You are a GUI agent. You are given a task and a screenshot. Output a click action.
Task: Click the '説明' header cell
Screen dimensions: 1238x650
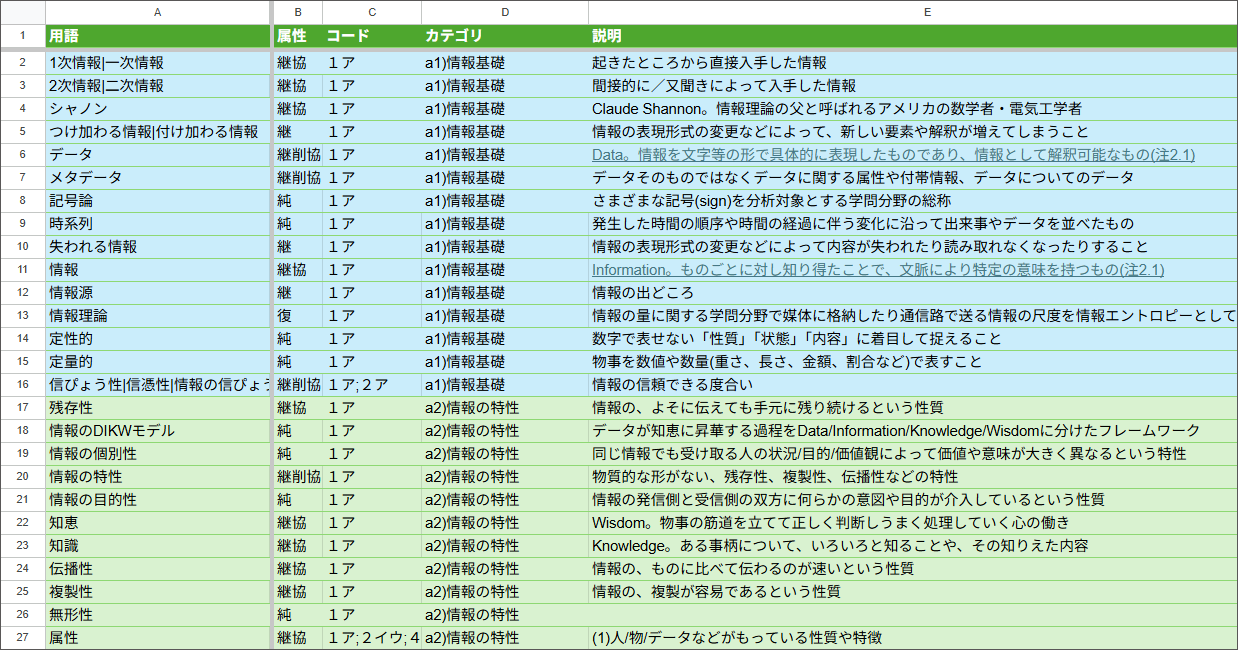point(913,37)
